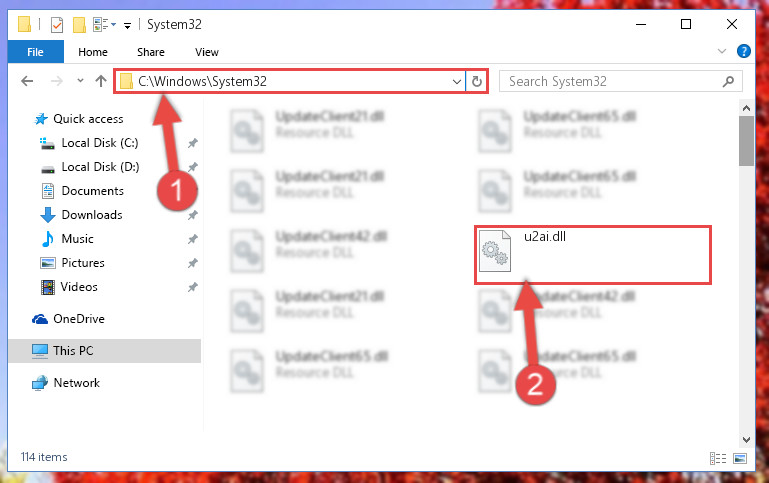This screenshot has width=769, height=483.
Task: Navigate up one folder level arrow
Action: tap(101, 81)
